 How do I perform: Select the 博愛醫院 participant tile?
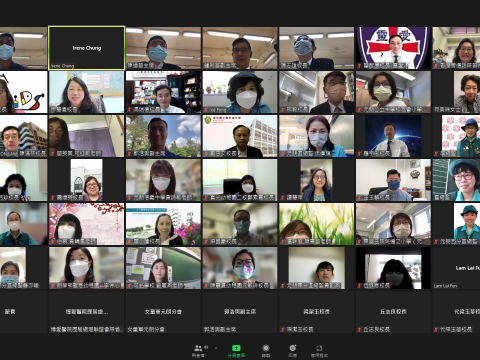87,312
